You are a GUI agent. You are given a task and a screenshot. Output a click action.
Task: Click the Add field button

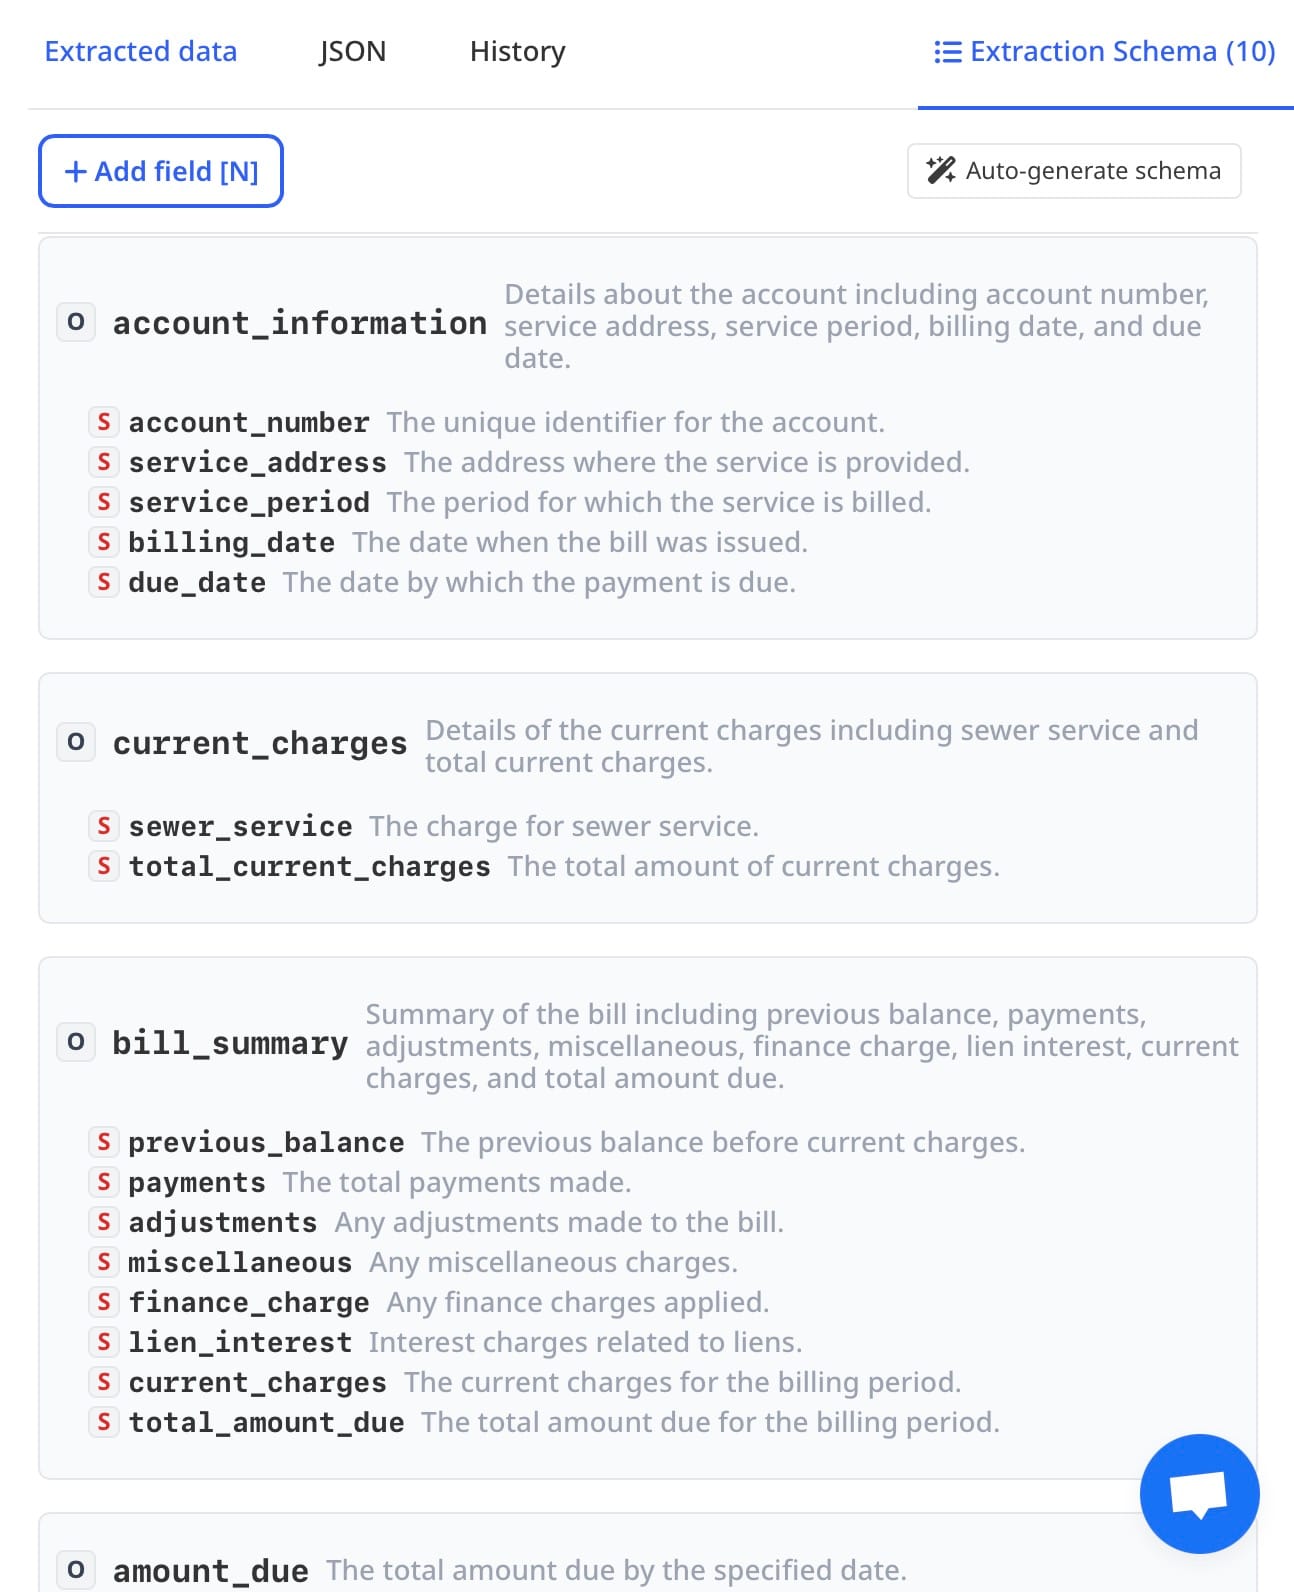pyautogui.click(x=161, y=171)
